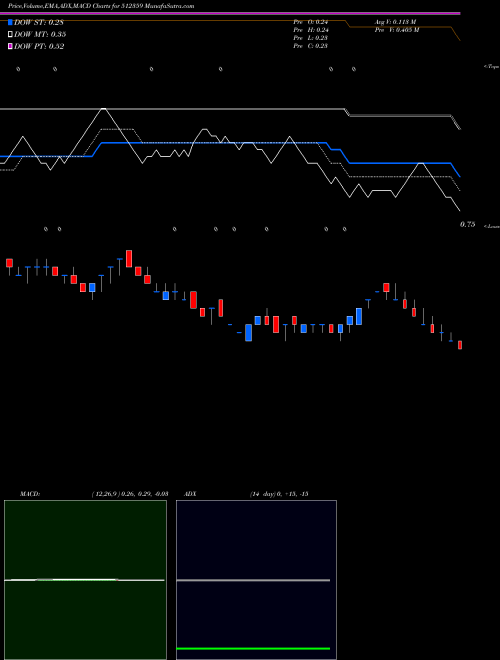This screenshot has width=500, height=660.
Task: Click the 'Pre H: 0.24' value
Action: (x=311, y=30)
